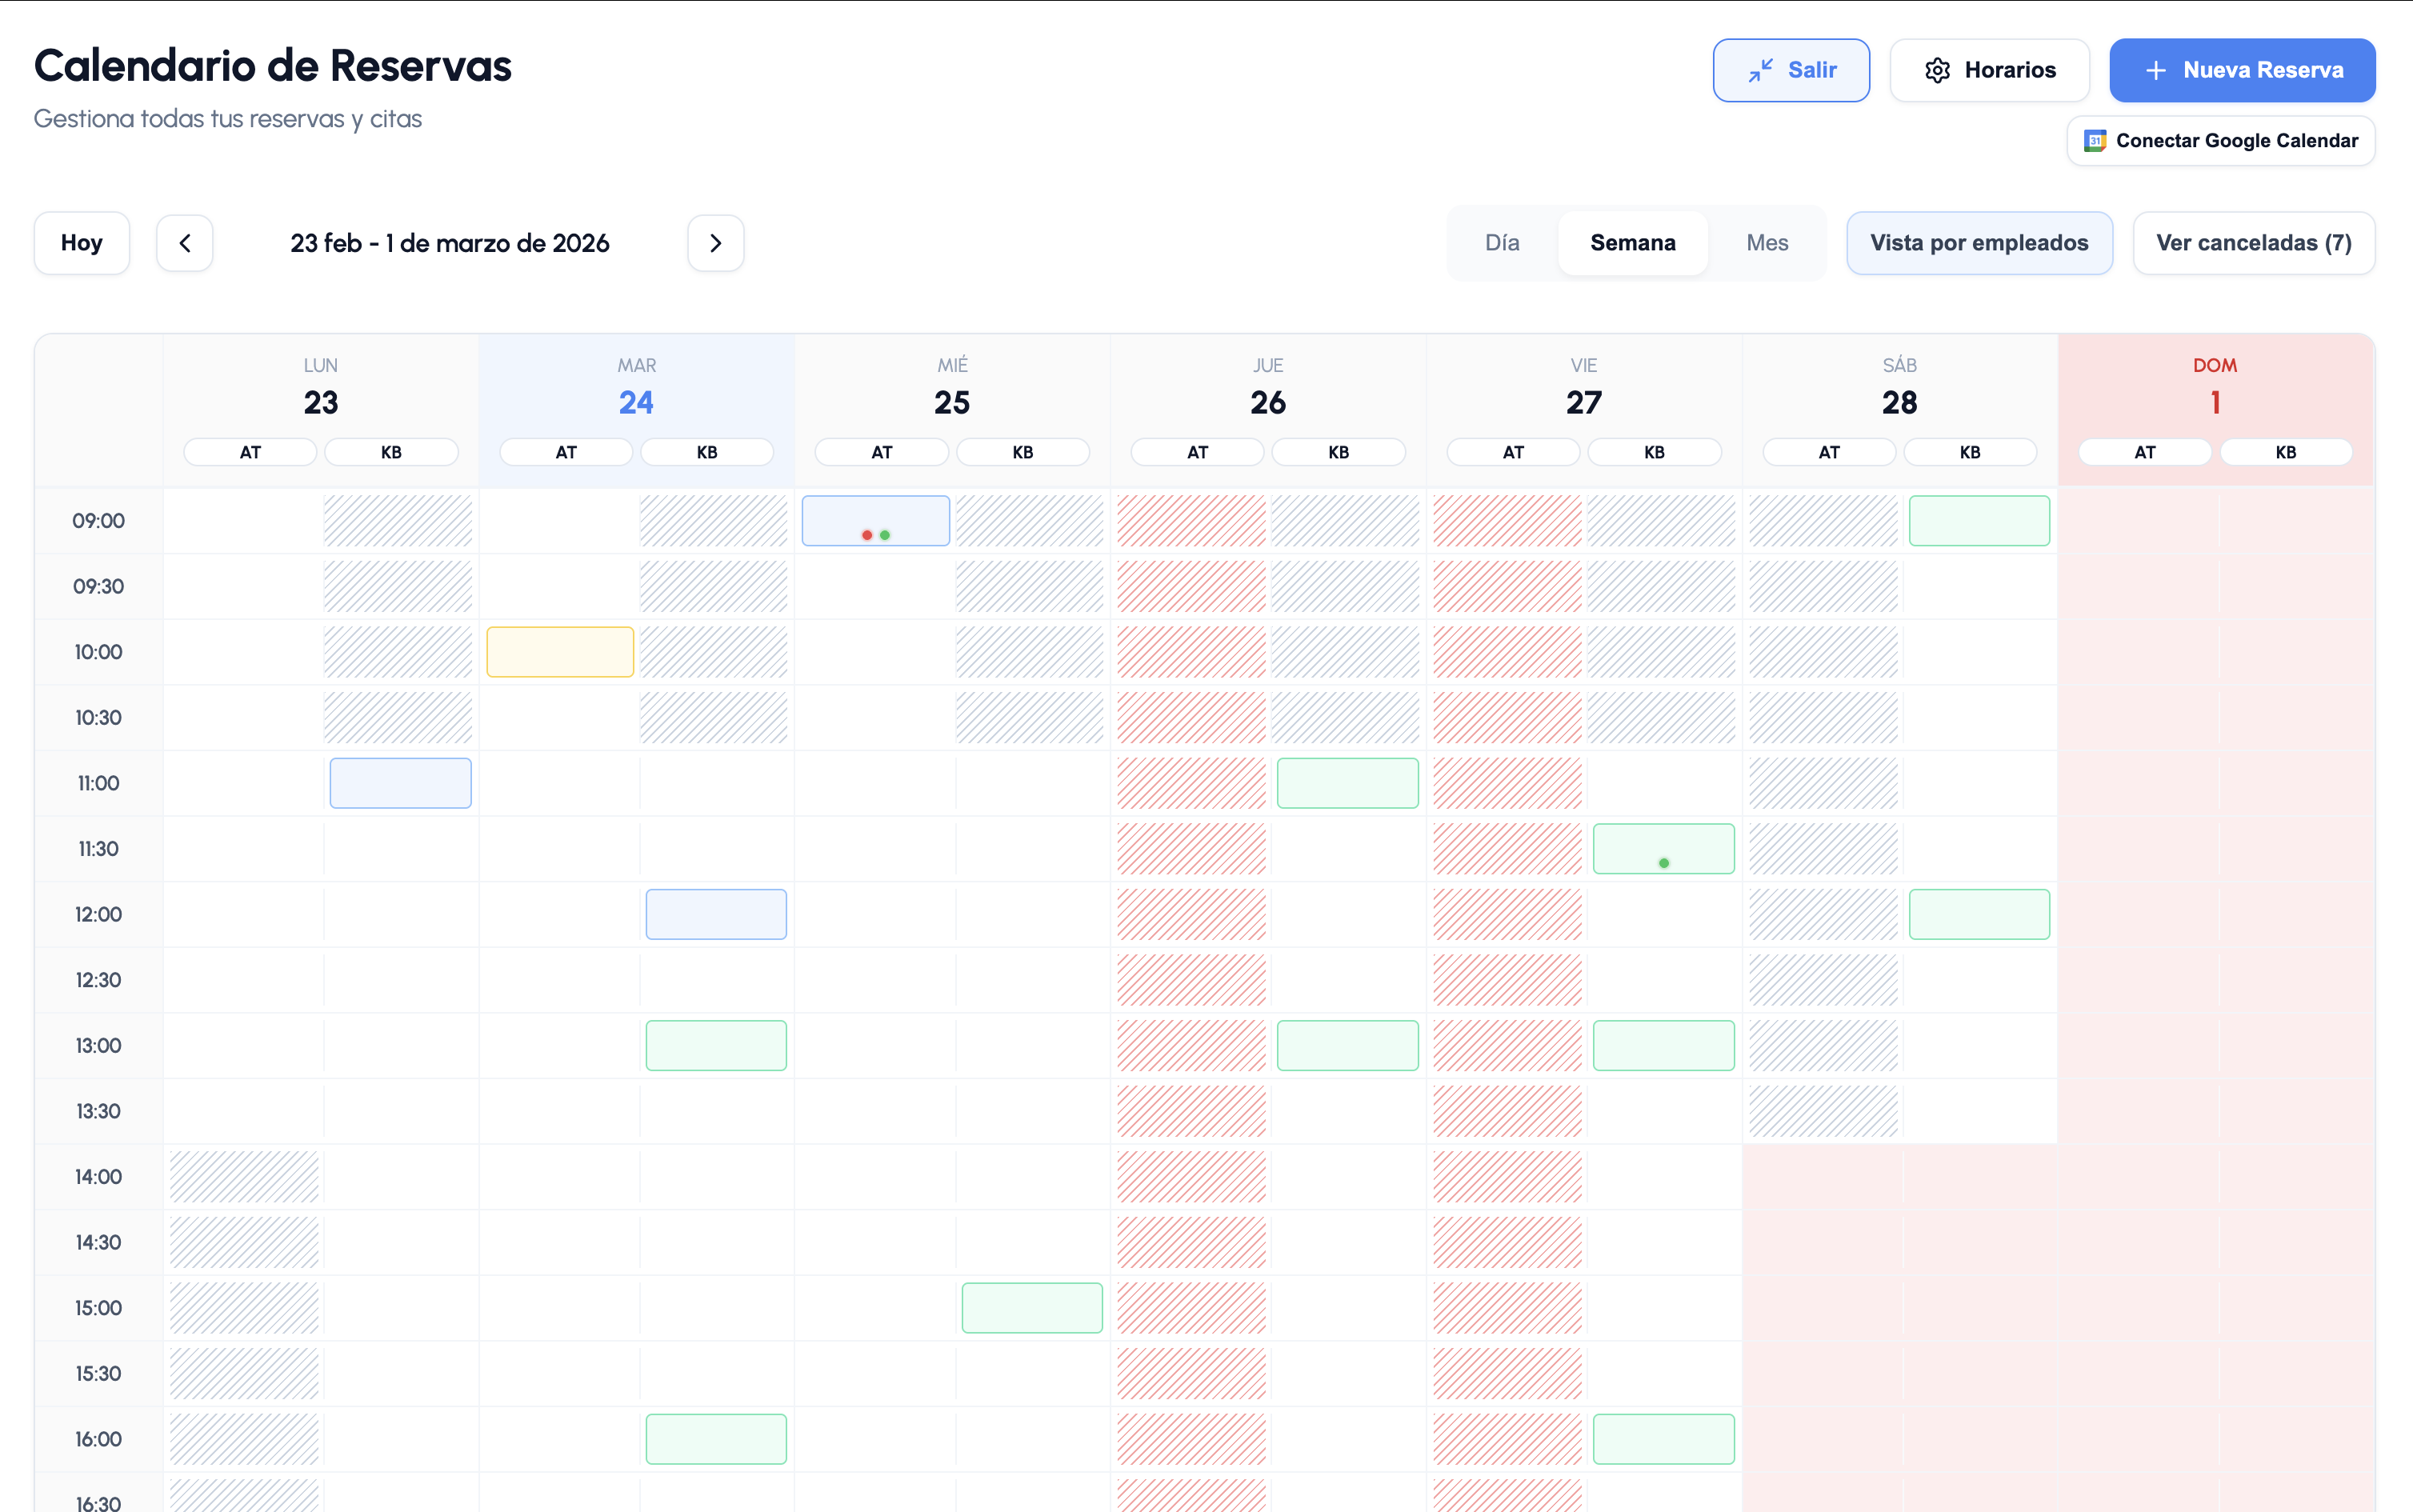Select AT employee pill under Sunday 1

coord(2144,452)
